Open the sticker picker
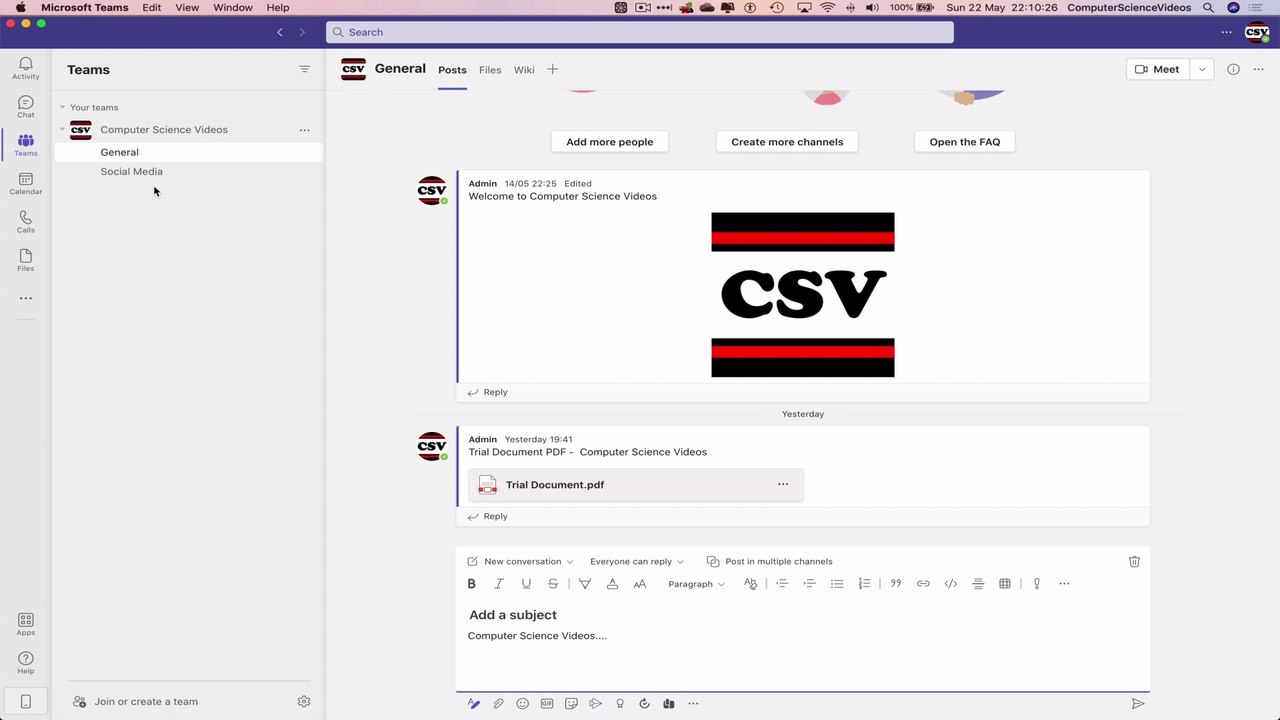Viewport: 1280px width, 720px height. [571, 704]
